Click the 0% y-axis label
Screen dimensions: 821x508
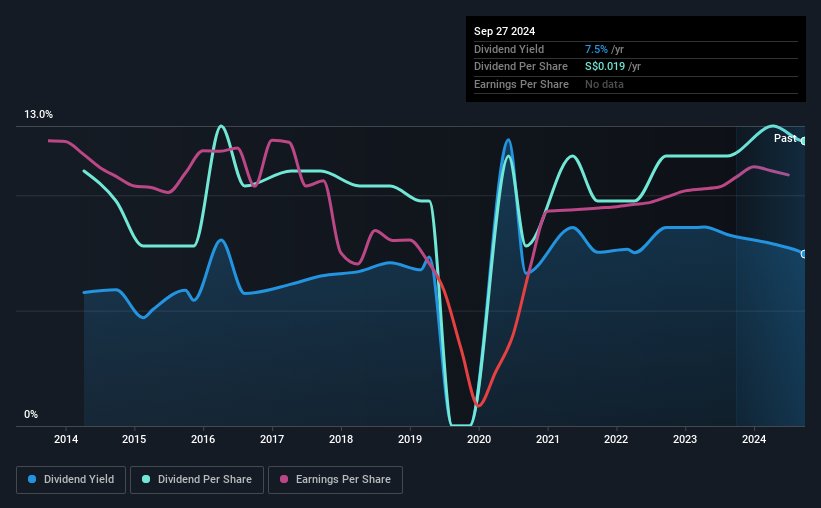click(31, 414)
